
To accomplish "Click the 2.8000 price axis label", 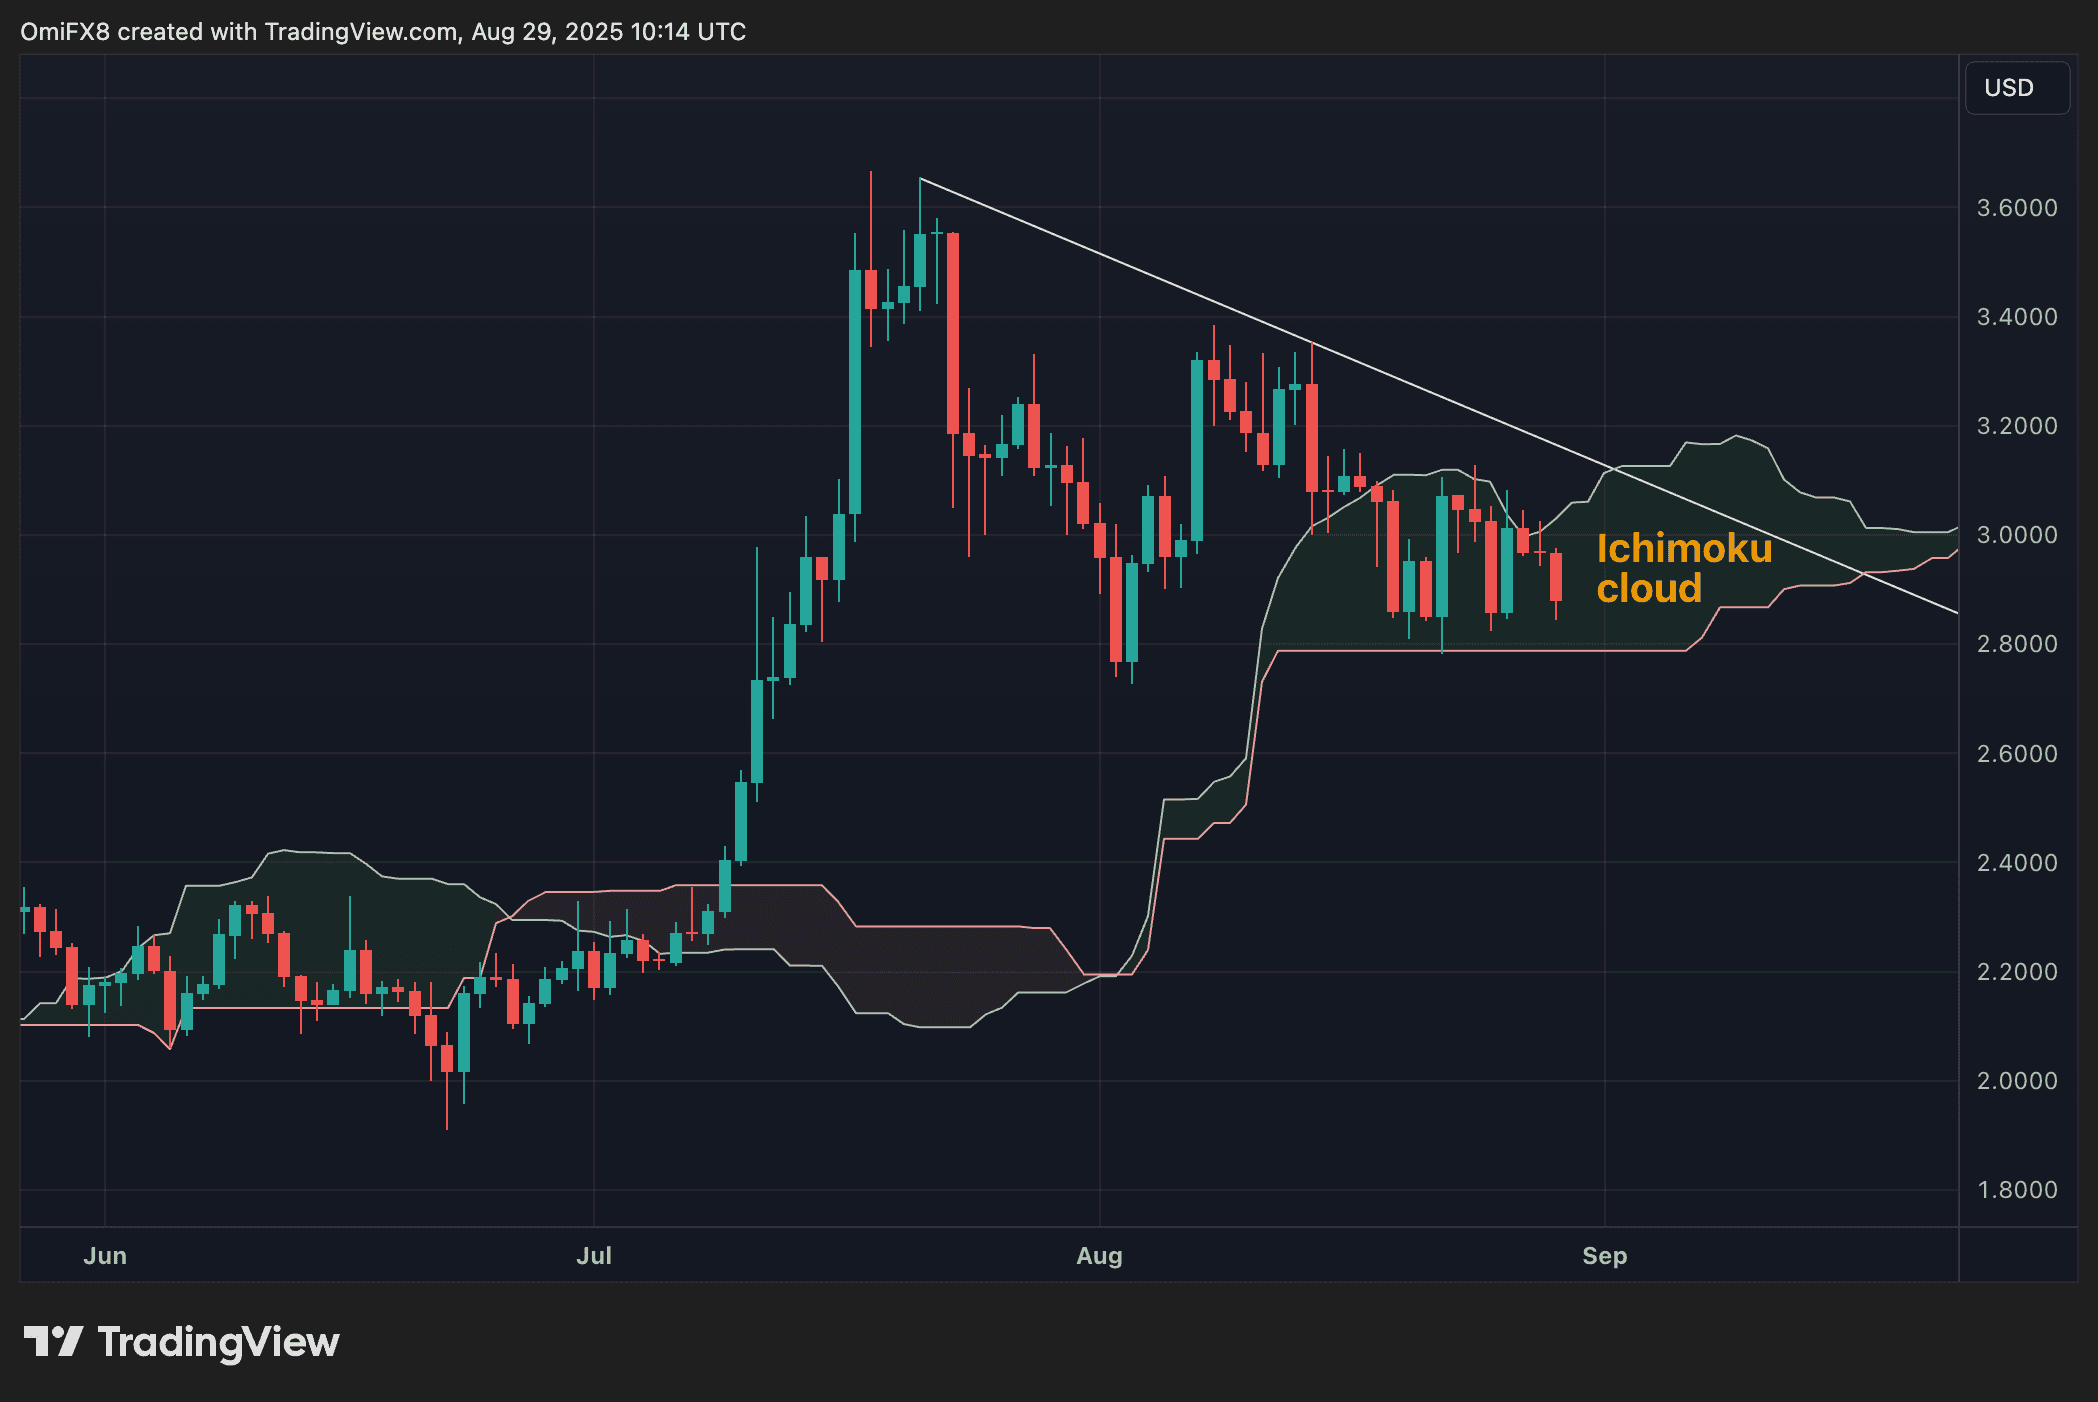I will point(2017,644).
